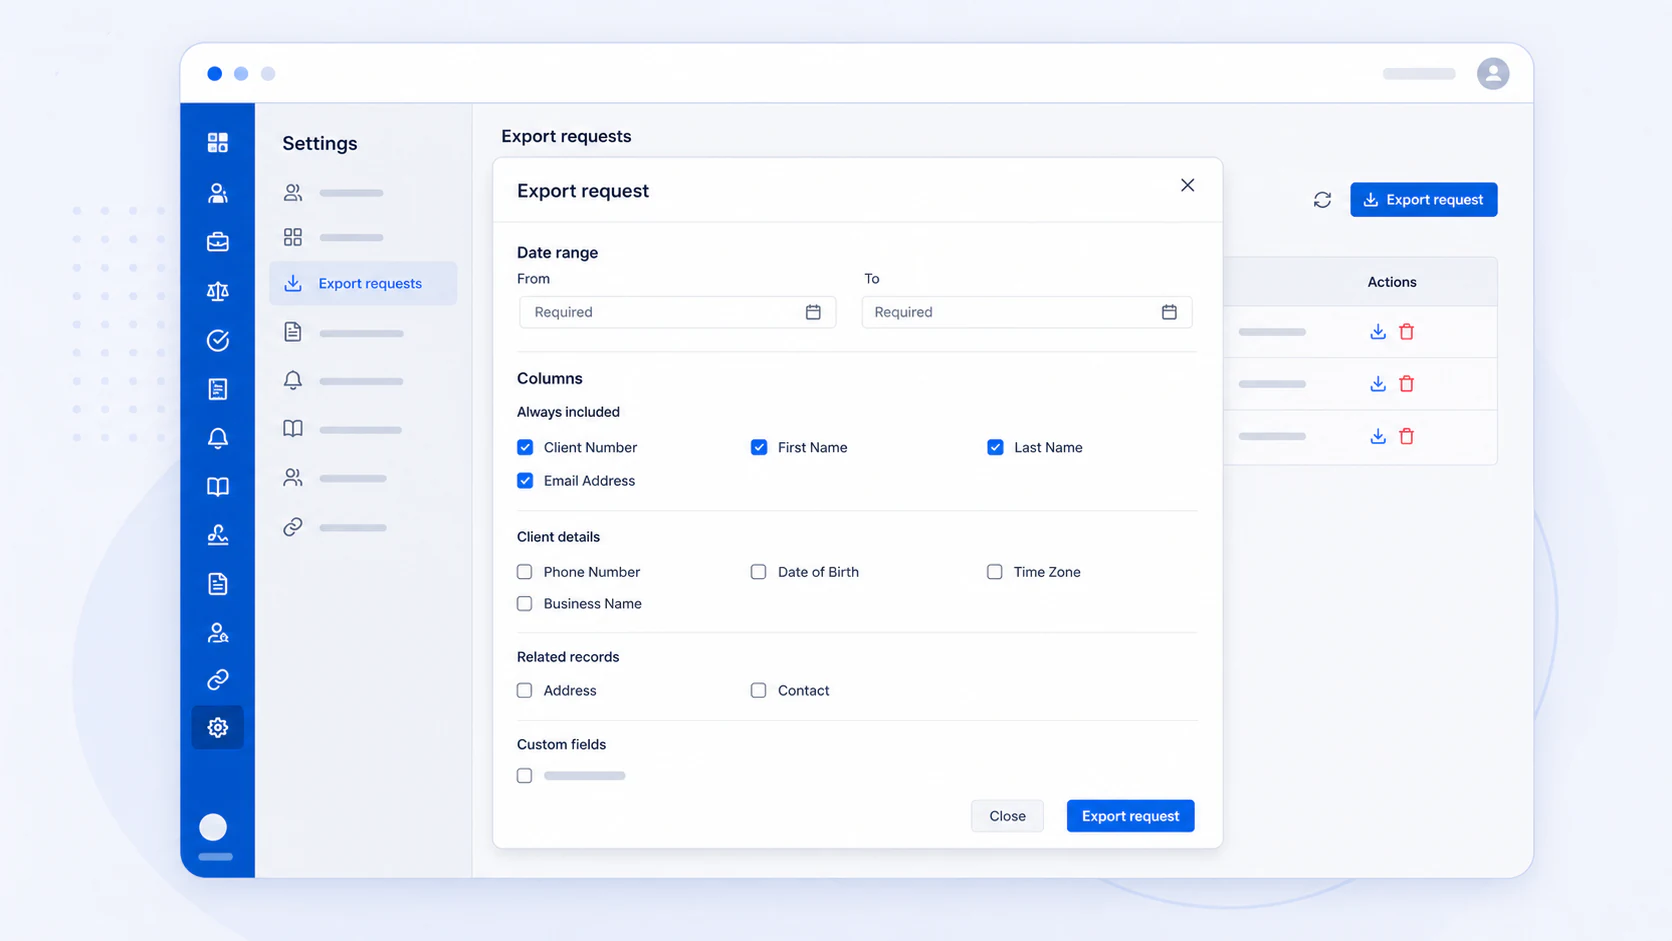Download the third export row's file
This screenshot has height=941, width=1672.
click(1377, 436)
